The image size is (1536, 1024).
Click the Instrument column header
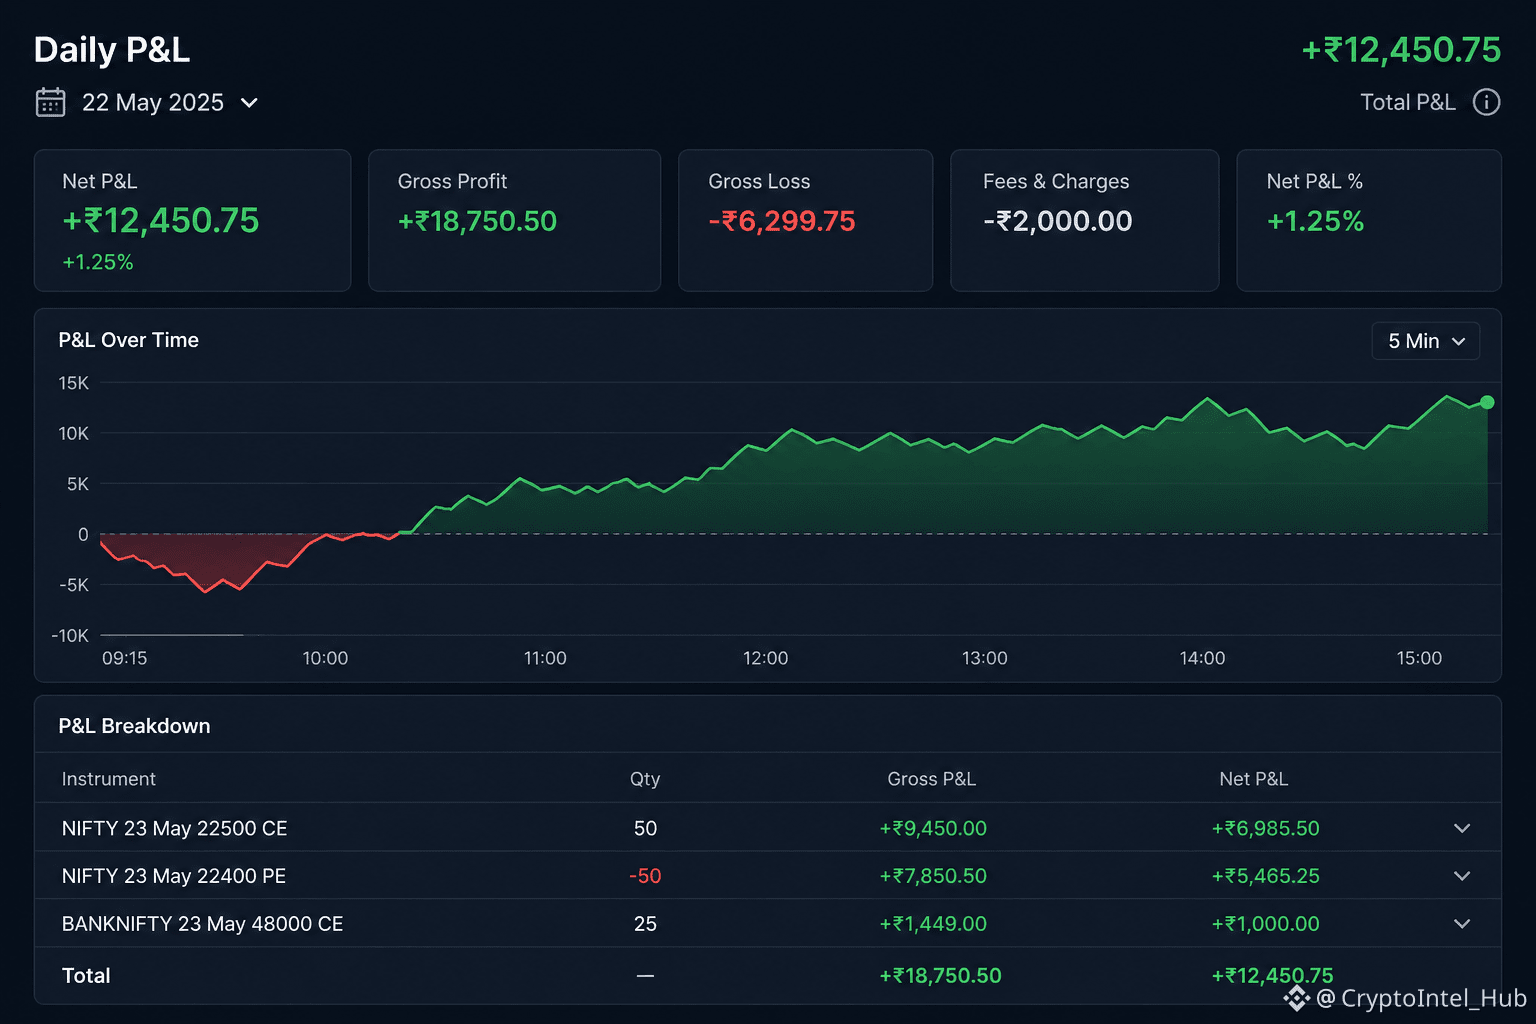click(108, 779)
